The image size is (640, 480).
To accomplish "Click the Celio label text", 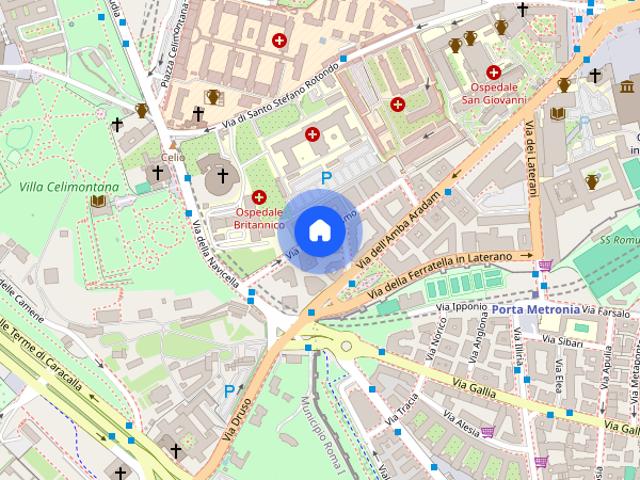I will coord(173,158).
